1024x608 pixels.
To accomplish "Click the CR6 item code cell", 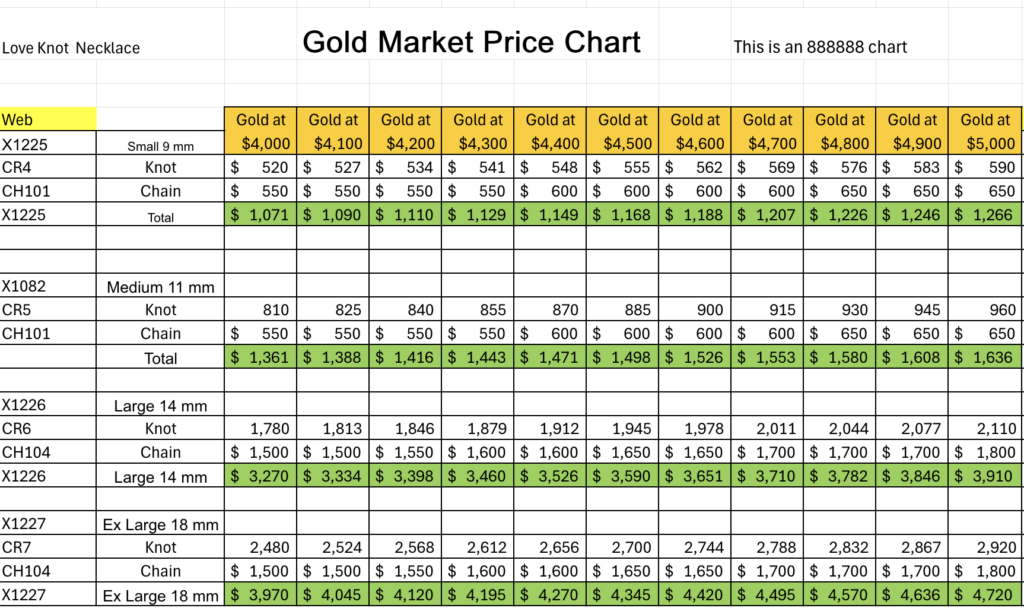I will [x=48, y=429].
